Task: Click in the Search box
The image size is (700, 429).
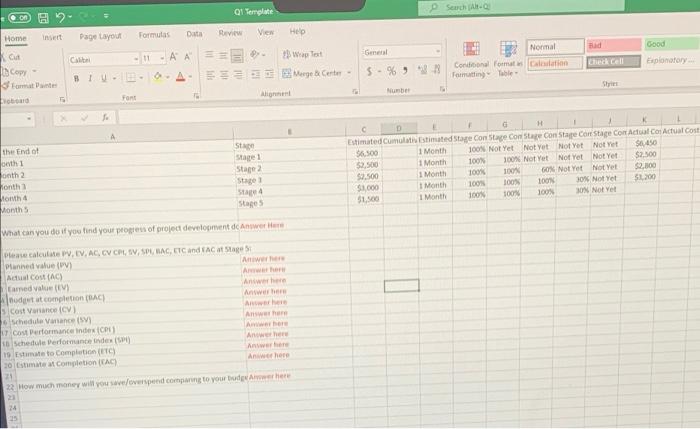Action: click(x=521, y=7)
